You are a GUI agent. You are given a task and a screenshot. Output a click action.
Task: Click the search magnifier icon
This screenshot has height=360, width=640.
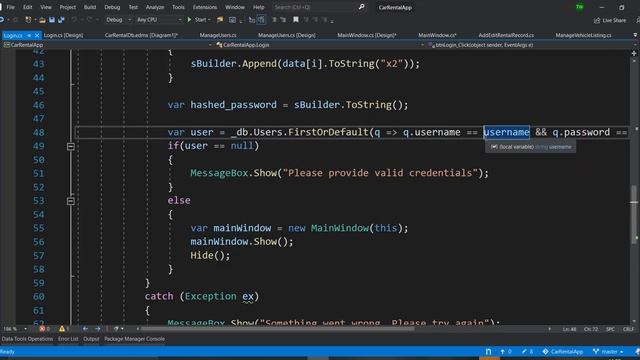[x=361, y=7]
